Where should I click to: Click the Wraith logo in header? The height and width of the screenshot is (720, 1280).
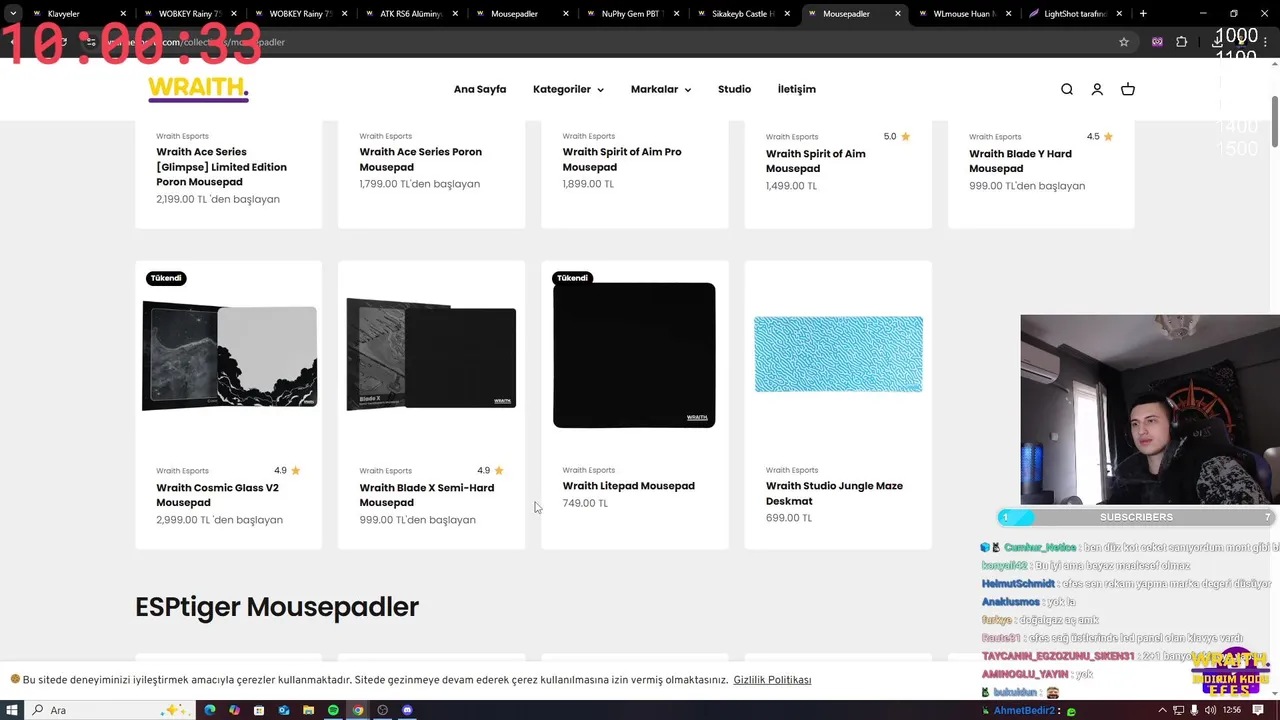point(198,89)
